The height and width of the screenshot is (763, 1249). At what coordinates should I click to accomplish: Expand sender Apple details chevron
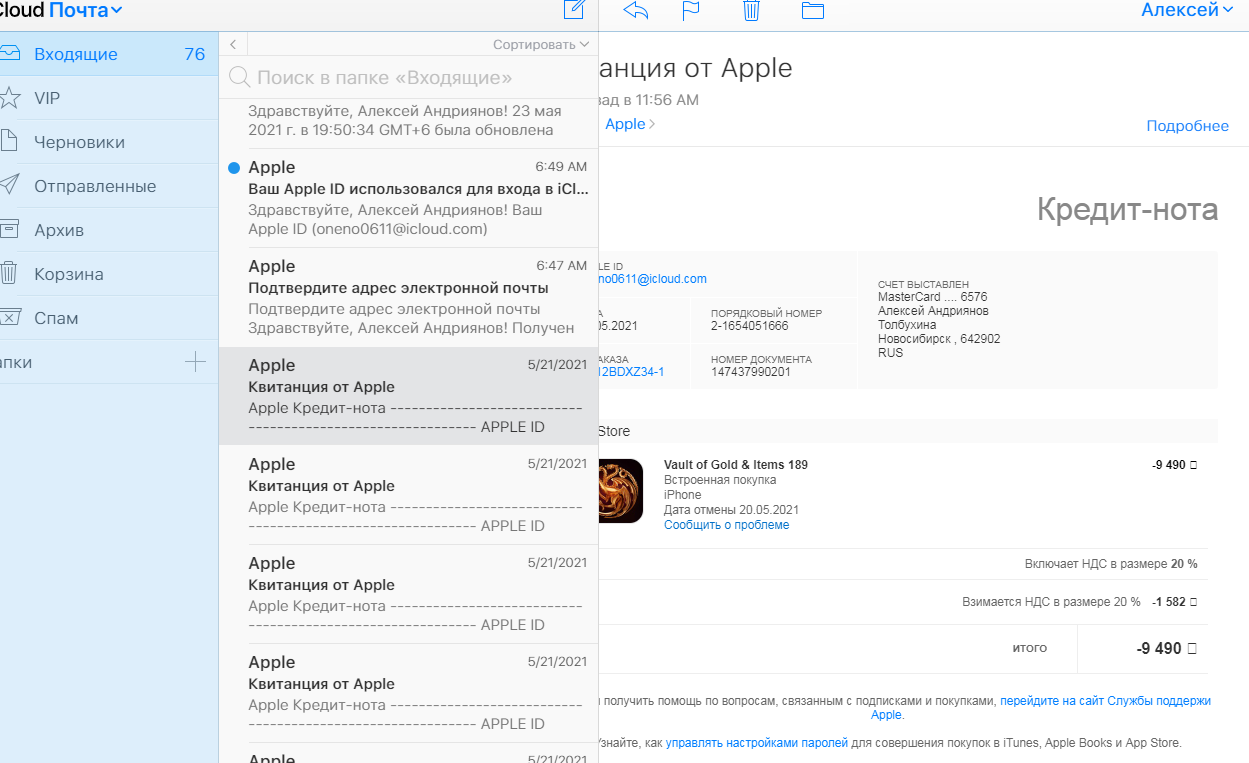652,124
